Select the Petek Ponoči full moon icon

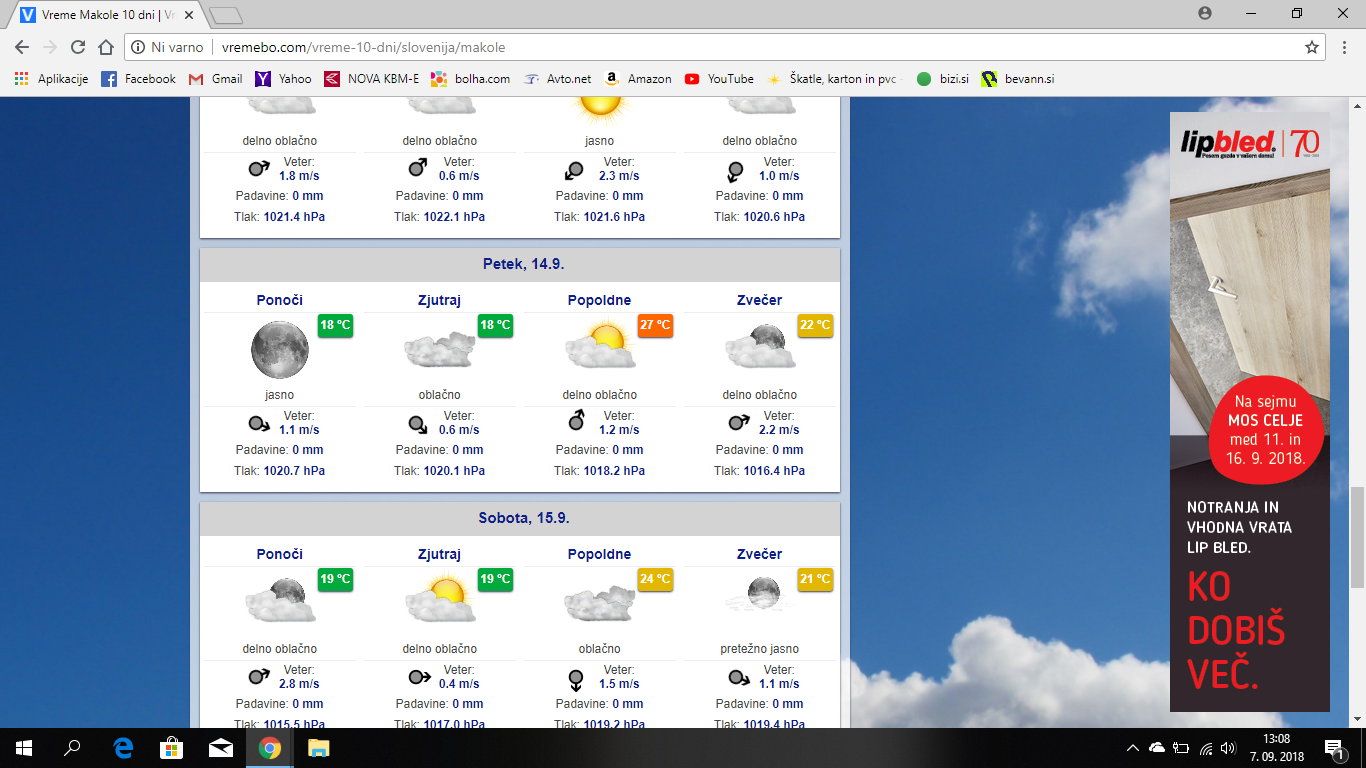pos(280,350)
